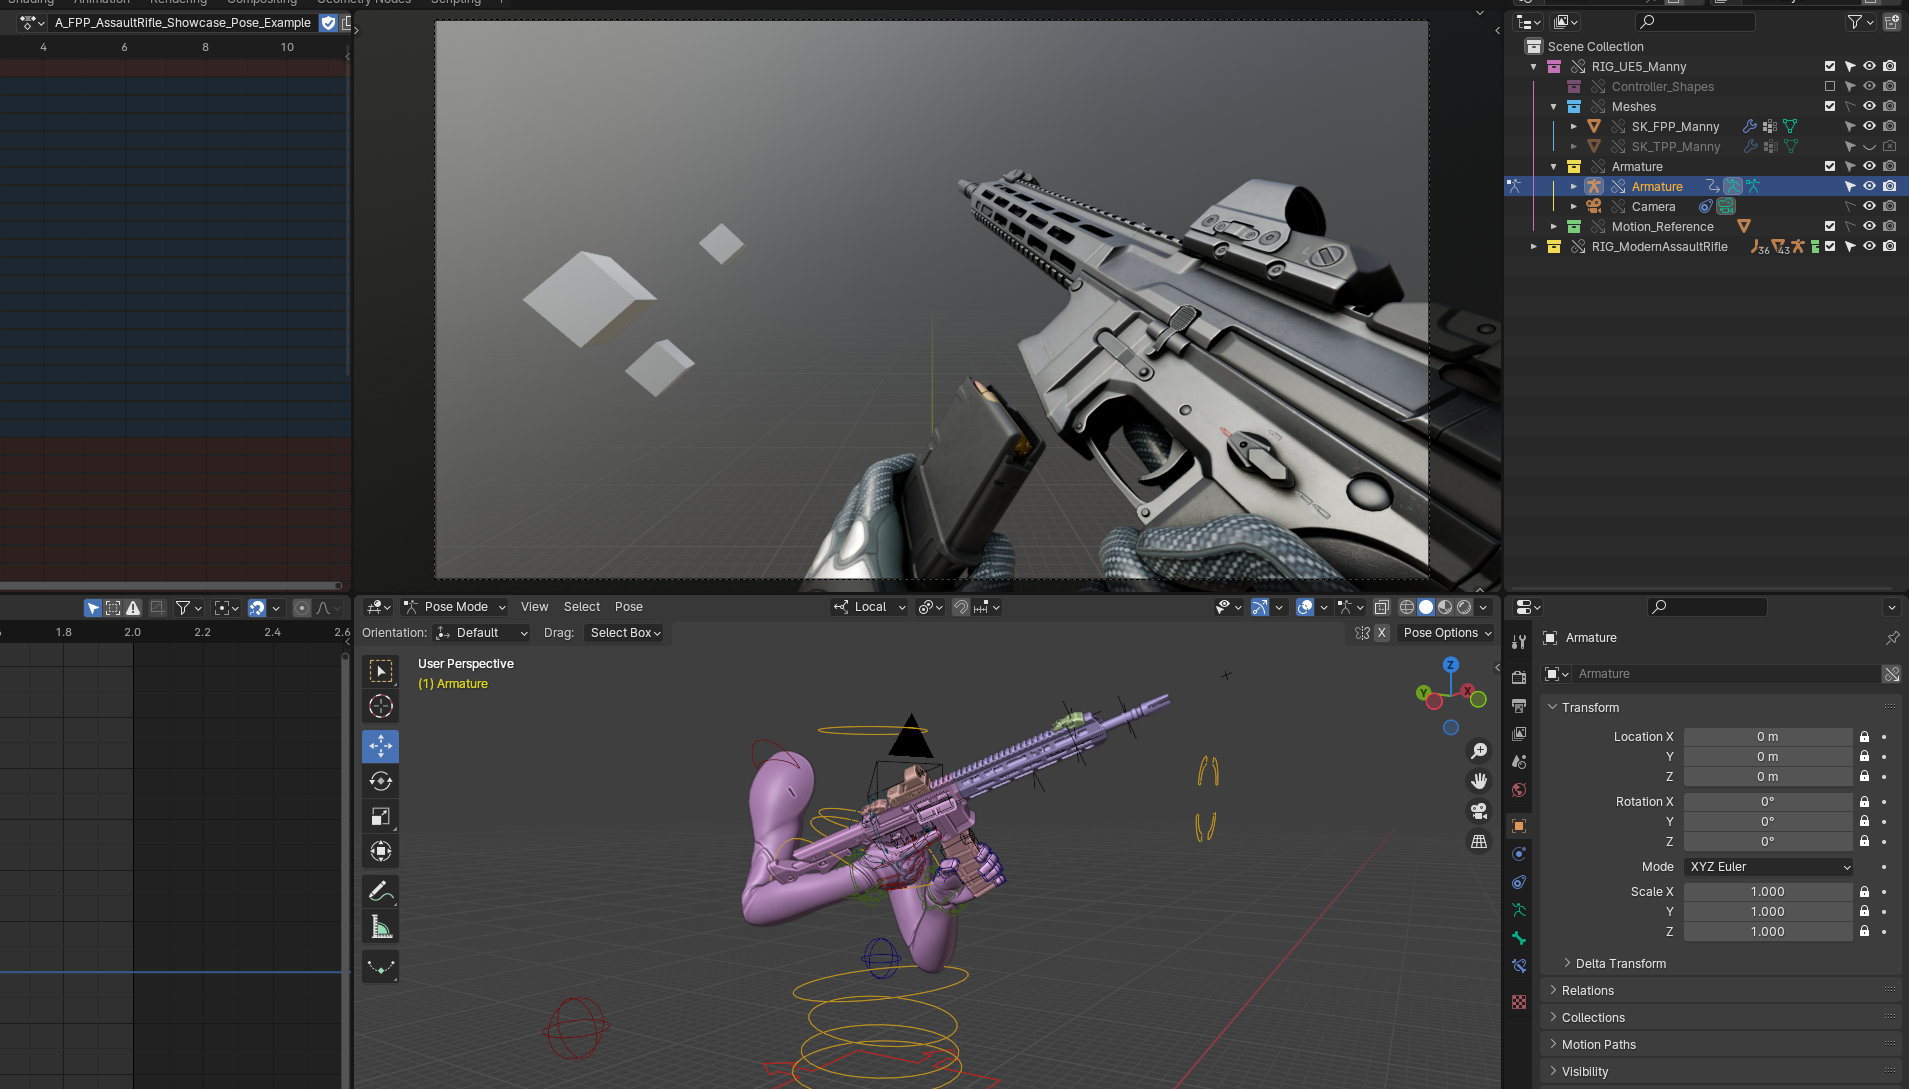The width and height of the screenshot is (1909, 1089).
Task: Uncheck the Meshes collection checkbox
Action: [x=1830, y=107]
